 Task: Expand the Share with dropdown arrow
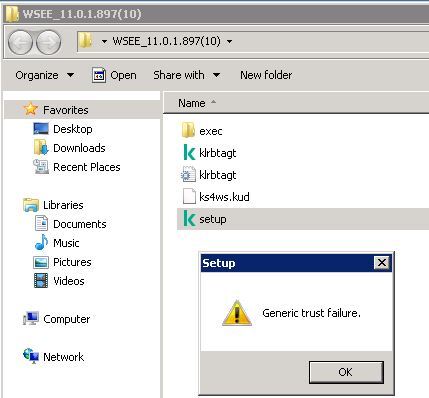coord(216,75)
